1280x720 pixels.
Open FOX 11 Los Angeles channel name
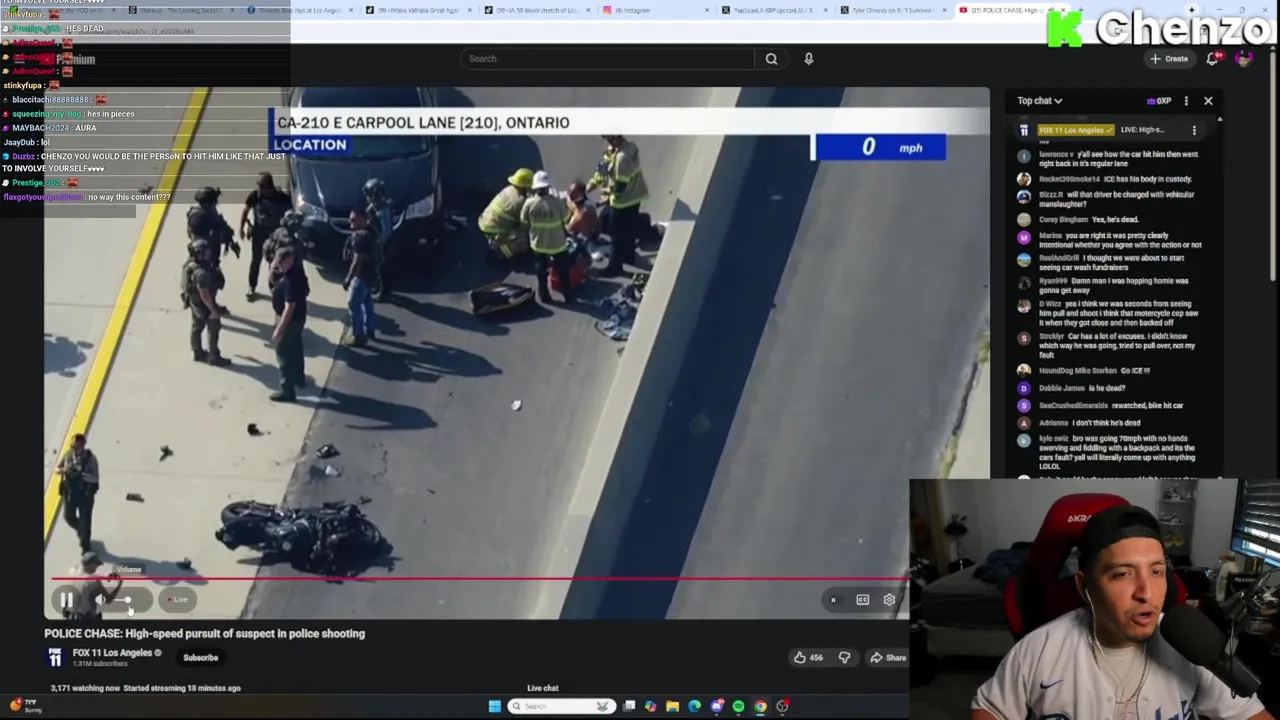point(112,653)
